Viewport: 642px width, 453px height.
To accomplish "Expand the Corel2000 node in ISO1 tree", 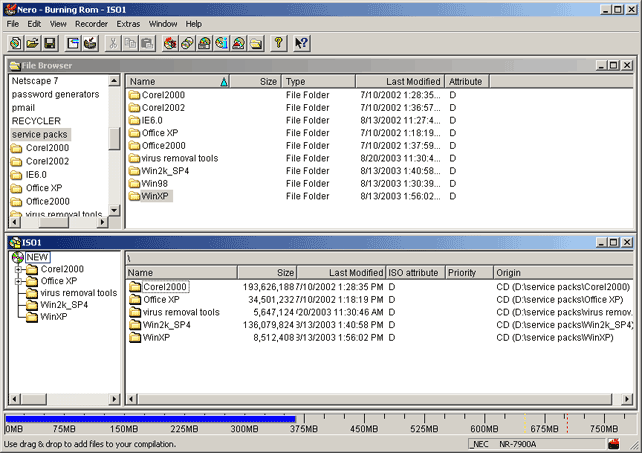I will (18, 270).
